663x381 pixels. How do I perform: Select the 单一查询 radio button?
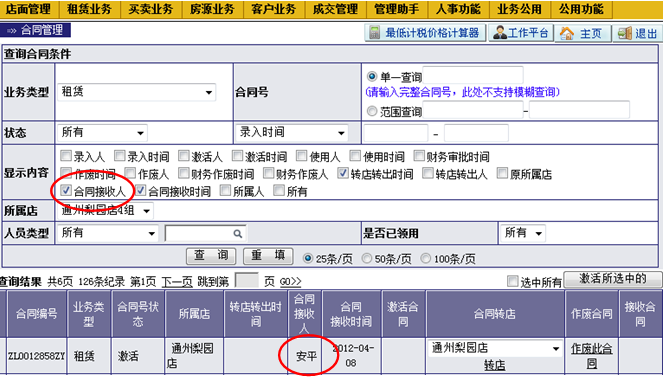coord(372,77)
